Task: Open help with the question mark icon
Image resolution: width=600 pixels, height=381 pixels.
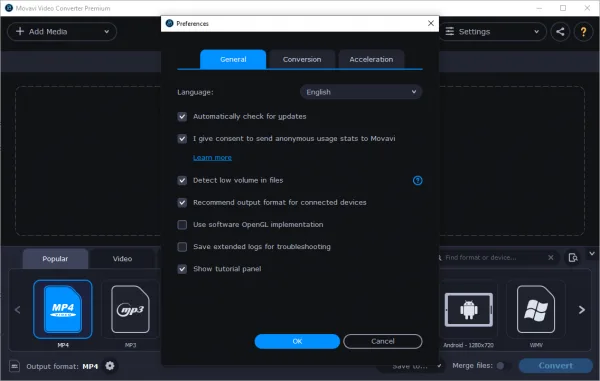Action: pyautogui.click(x=583, y=32)
